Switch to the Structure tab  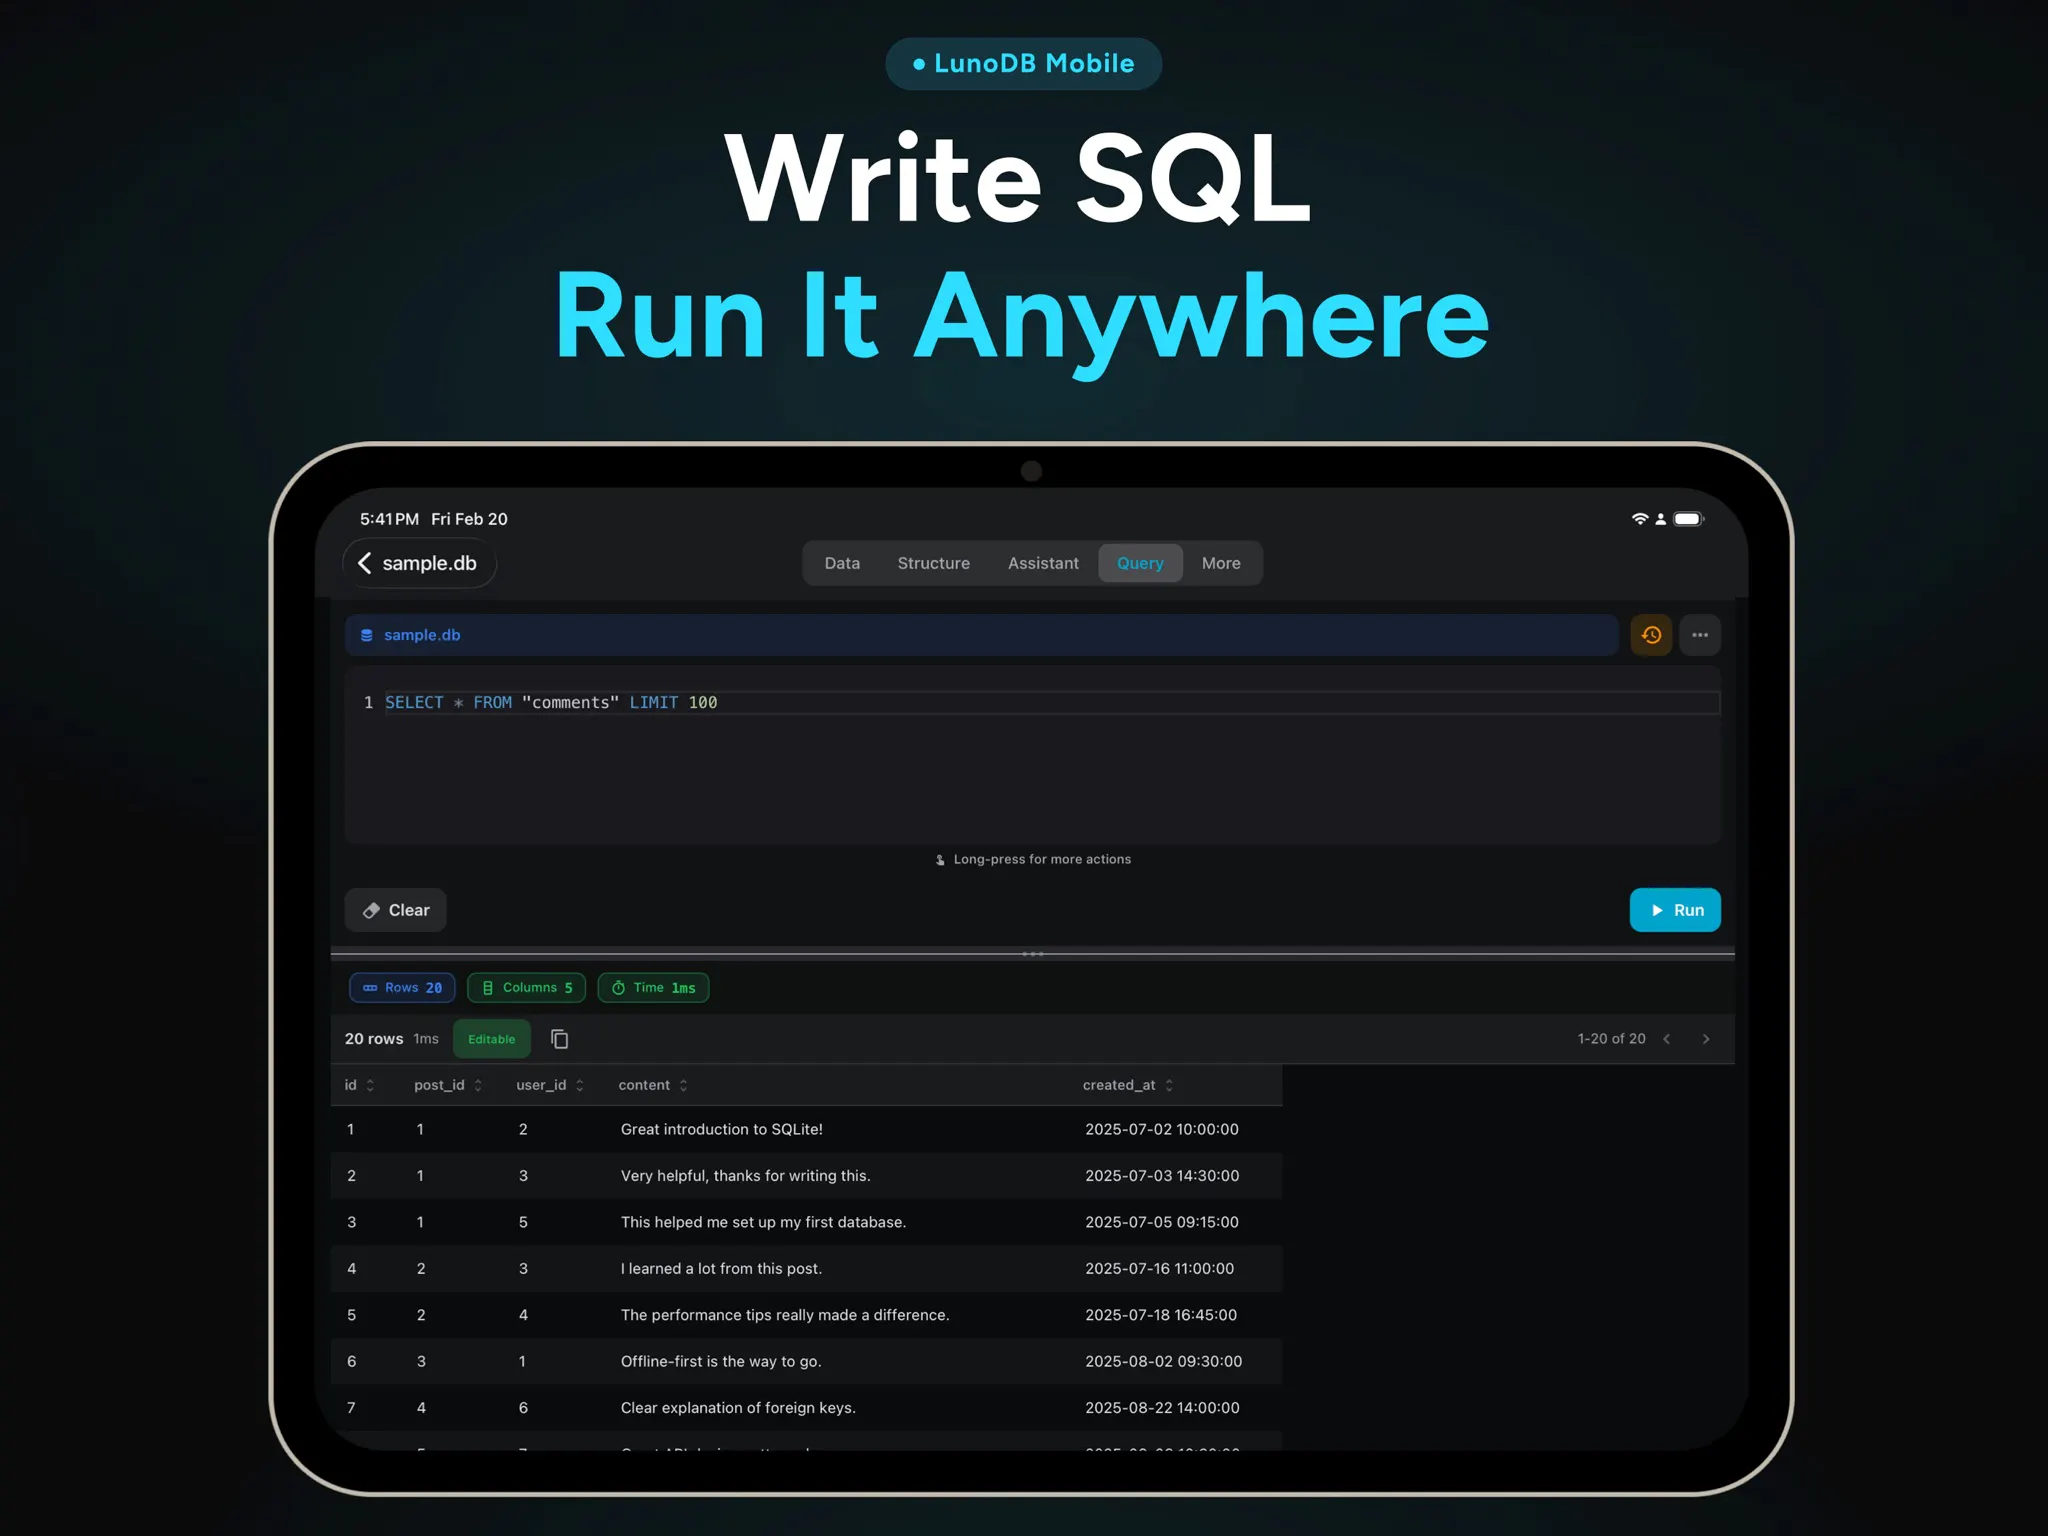click(933, 563)
